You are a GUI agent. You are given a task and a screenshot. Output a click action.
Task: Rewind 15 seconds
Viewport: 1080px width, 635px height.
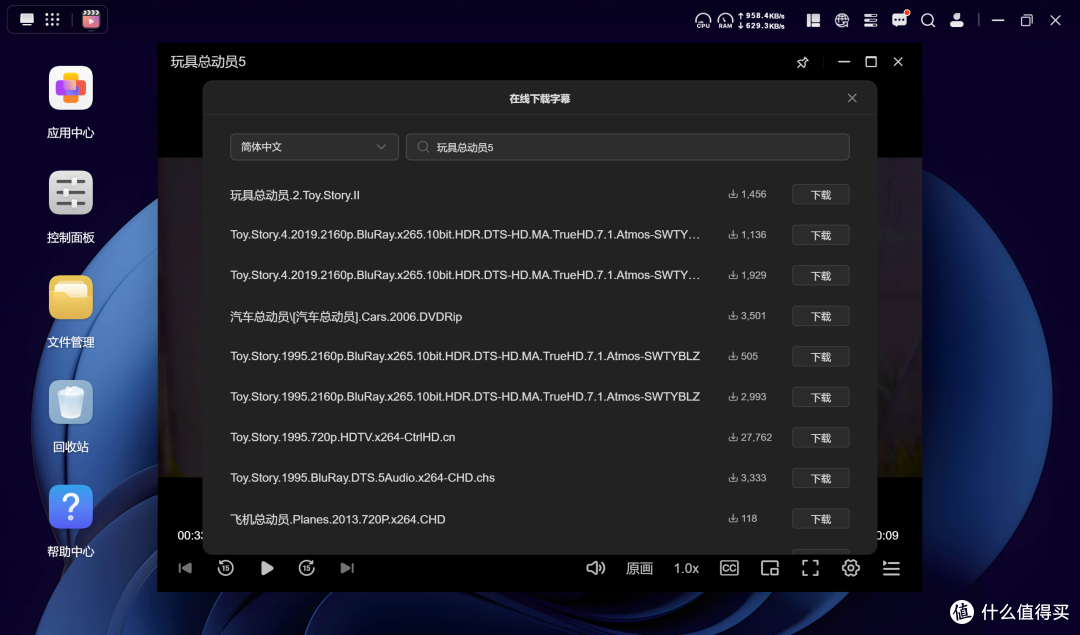(226, 568)
